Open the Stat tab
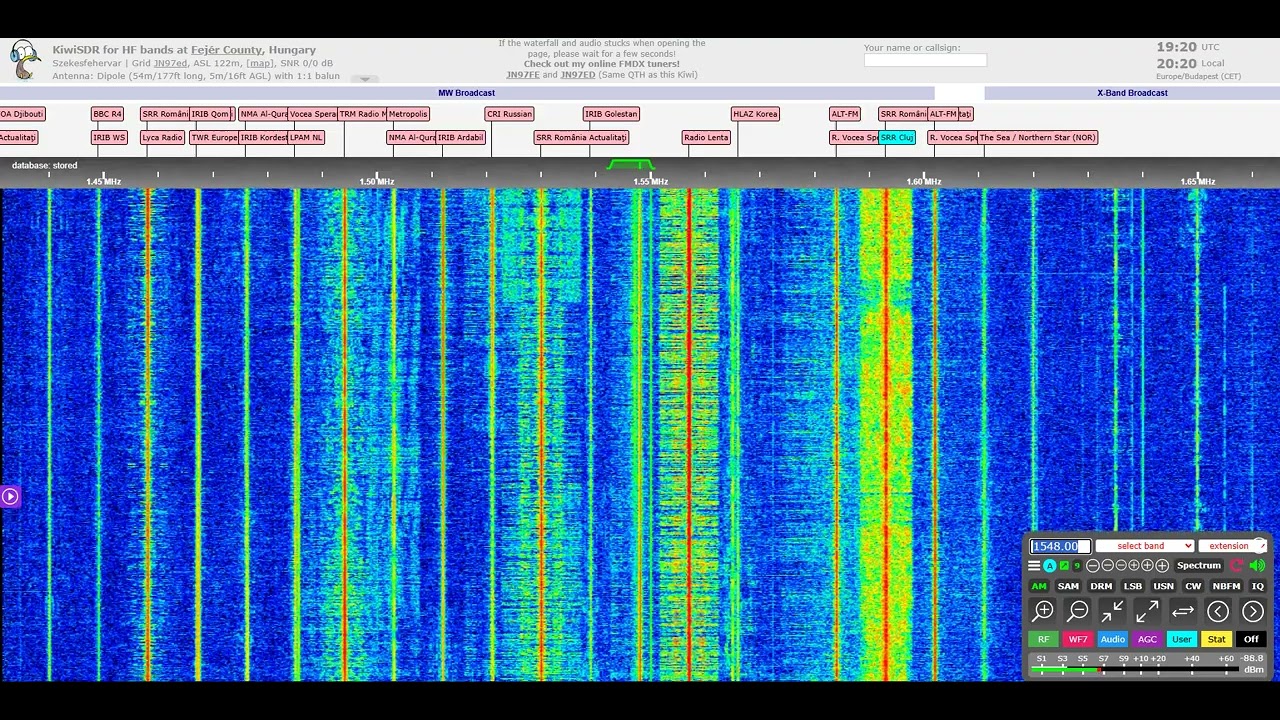This screenshot has width=1280, height=720. coord(1216,639)
